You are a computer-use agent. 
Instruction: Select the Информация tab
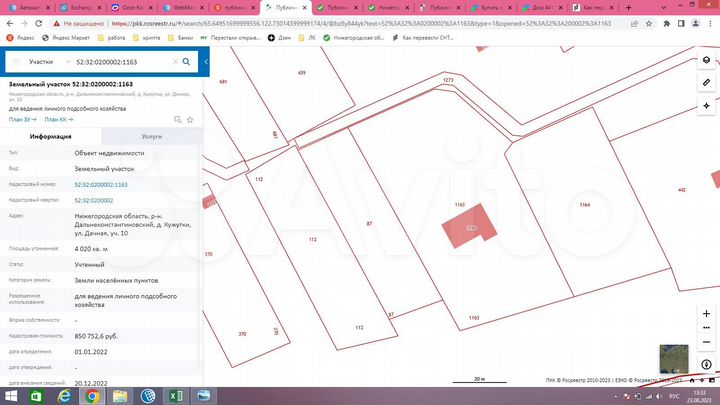click(50, 135)
